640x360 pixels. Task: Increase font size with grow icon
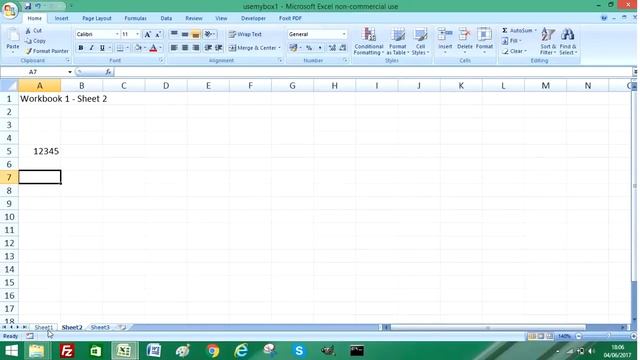click(148, 34)
